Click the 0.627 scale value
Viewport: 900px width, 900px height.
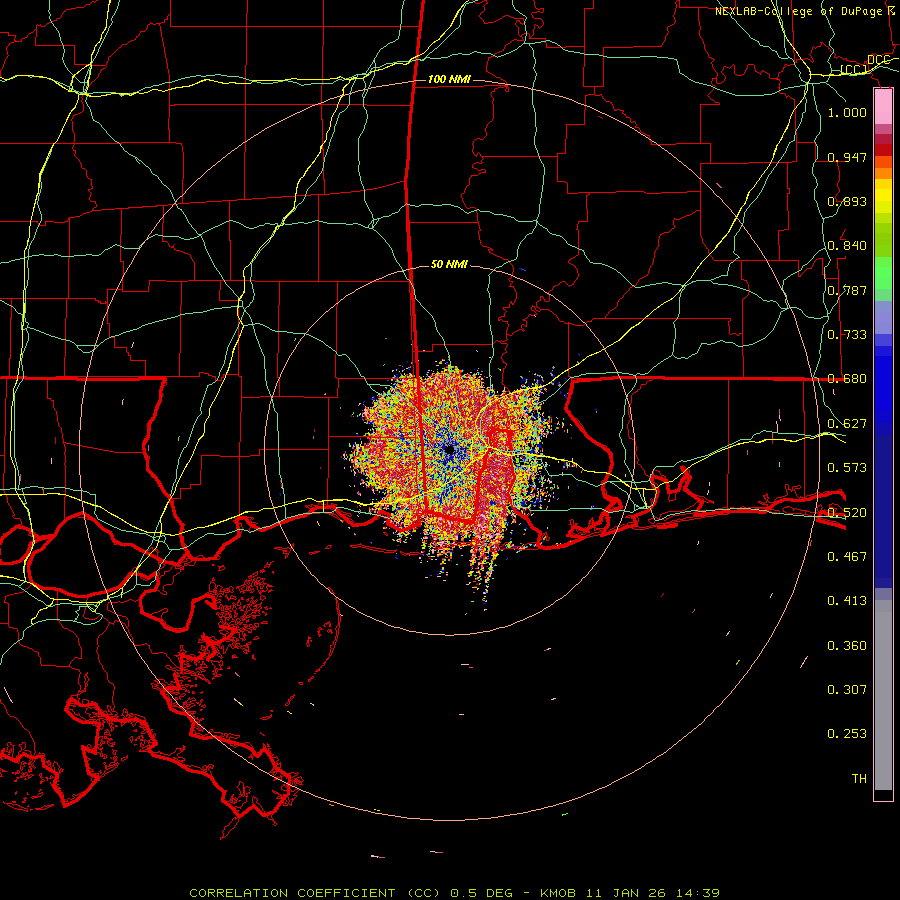(847, 423)
